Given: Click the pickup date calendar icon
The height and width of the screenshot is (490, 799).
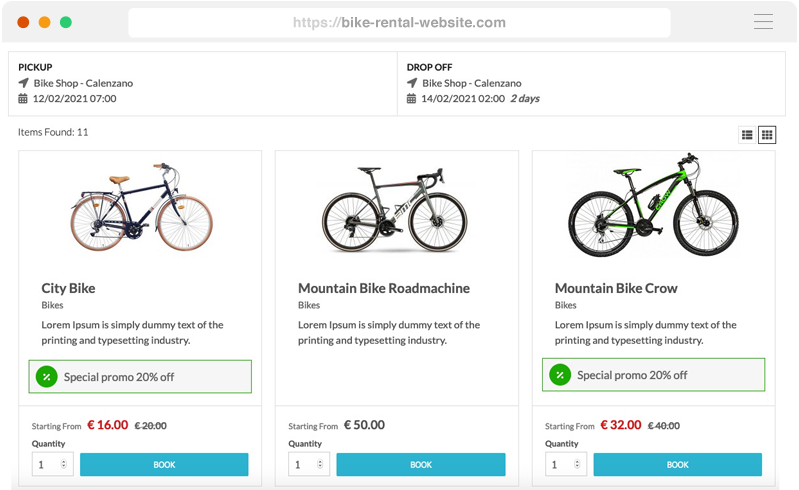Looking at the screenshot, I should pyautogui.click(x=24, y=99).
